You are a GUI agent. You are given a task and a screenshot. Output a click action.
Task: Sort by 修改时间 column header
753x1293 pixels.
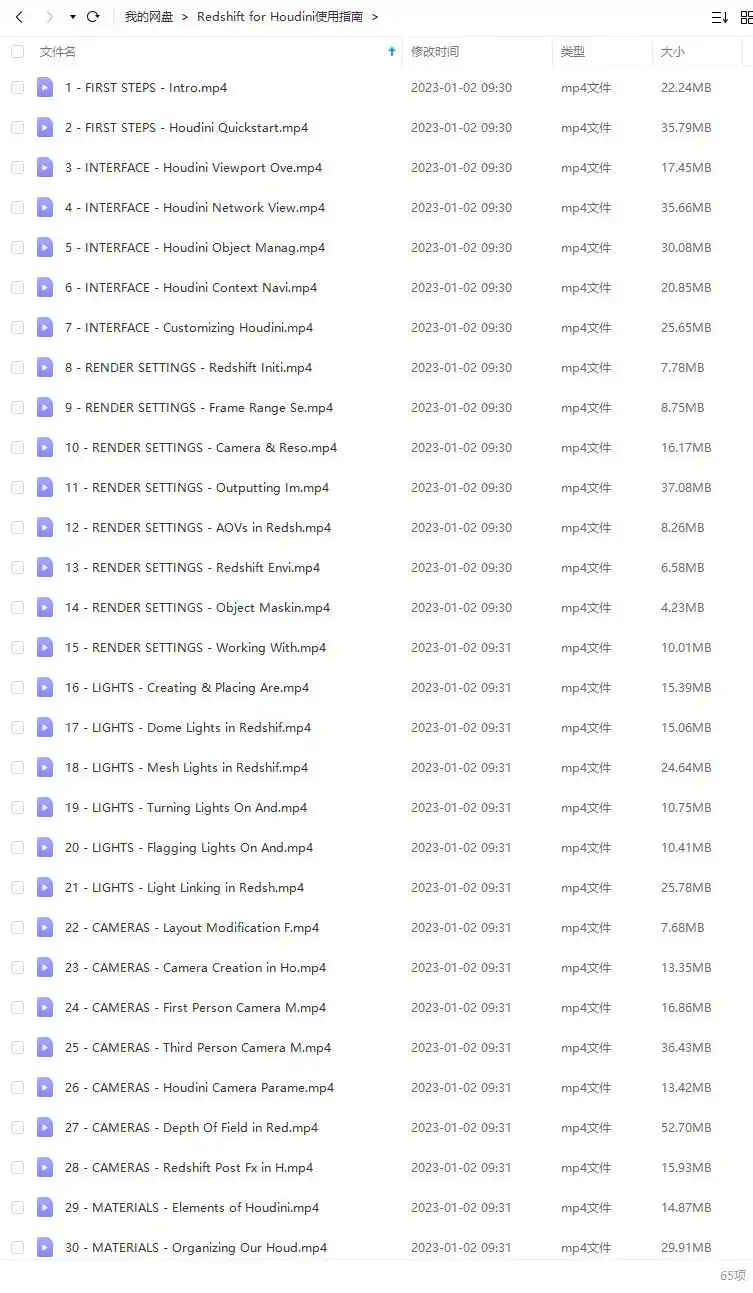(435, 52)
